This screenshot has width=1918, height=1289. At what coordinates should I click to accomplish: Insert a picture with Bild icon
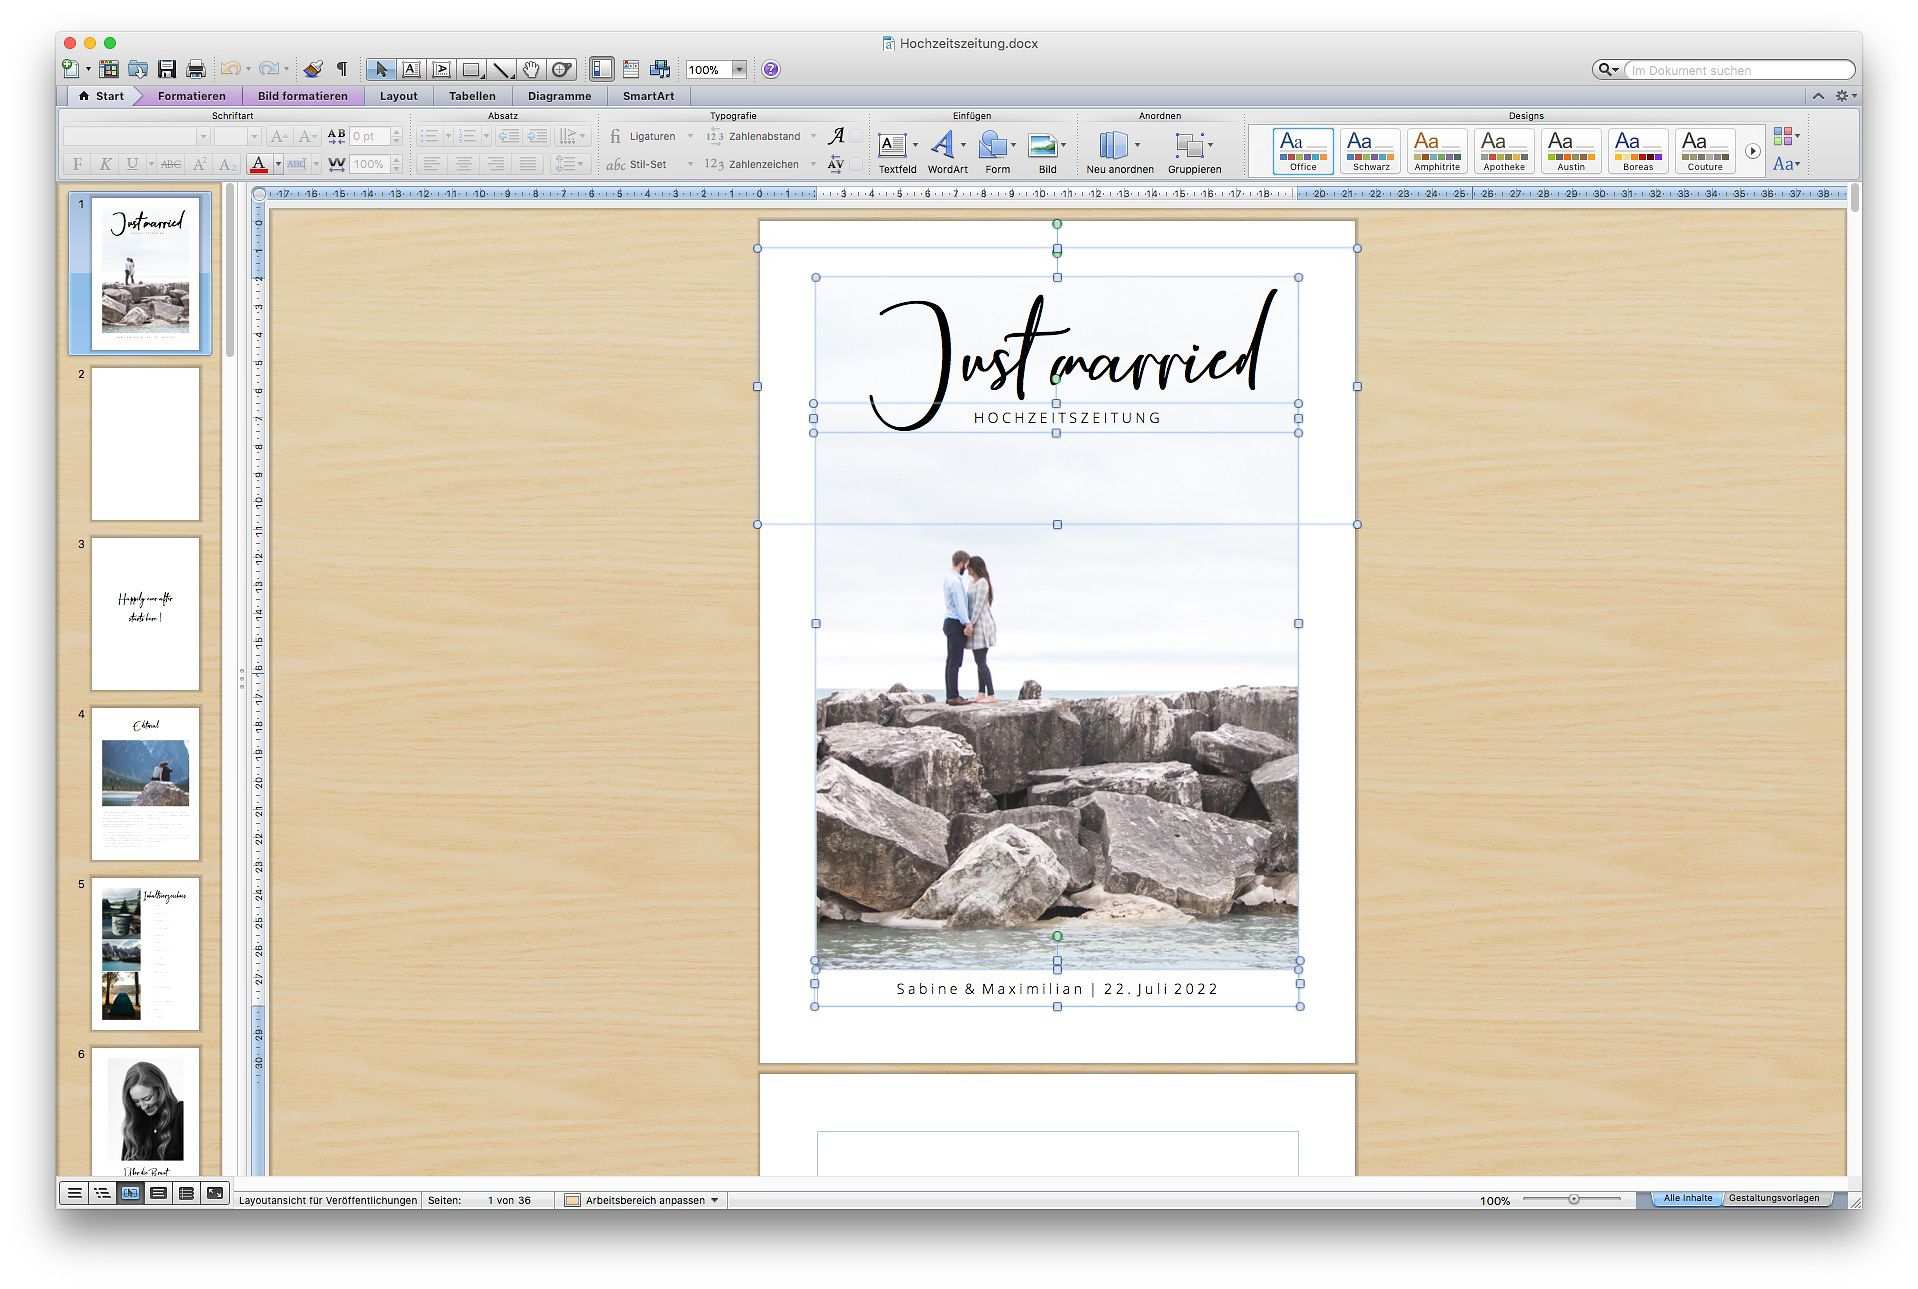(1042, 146)
